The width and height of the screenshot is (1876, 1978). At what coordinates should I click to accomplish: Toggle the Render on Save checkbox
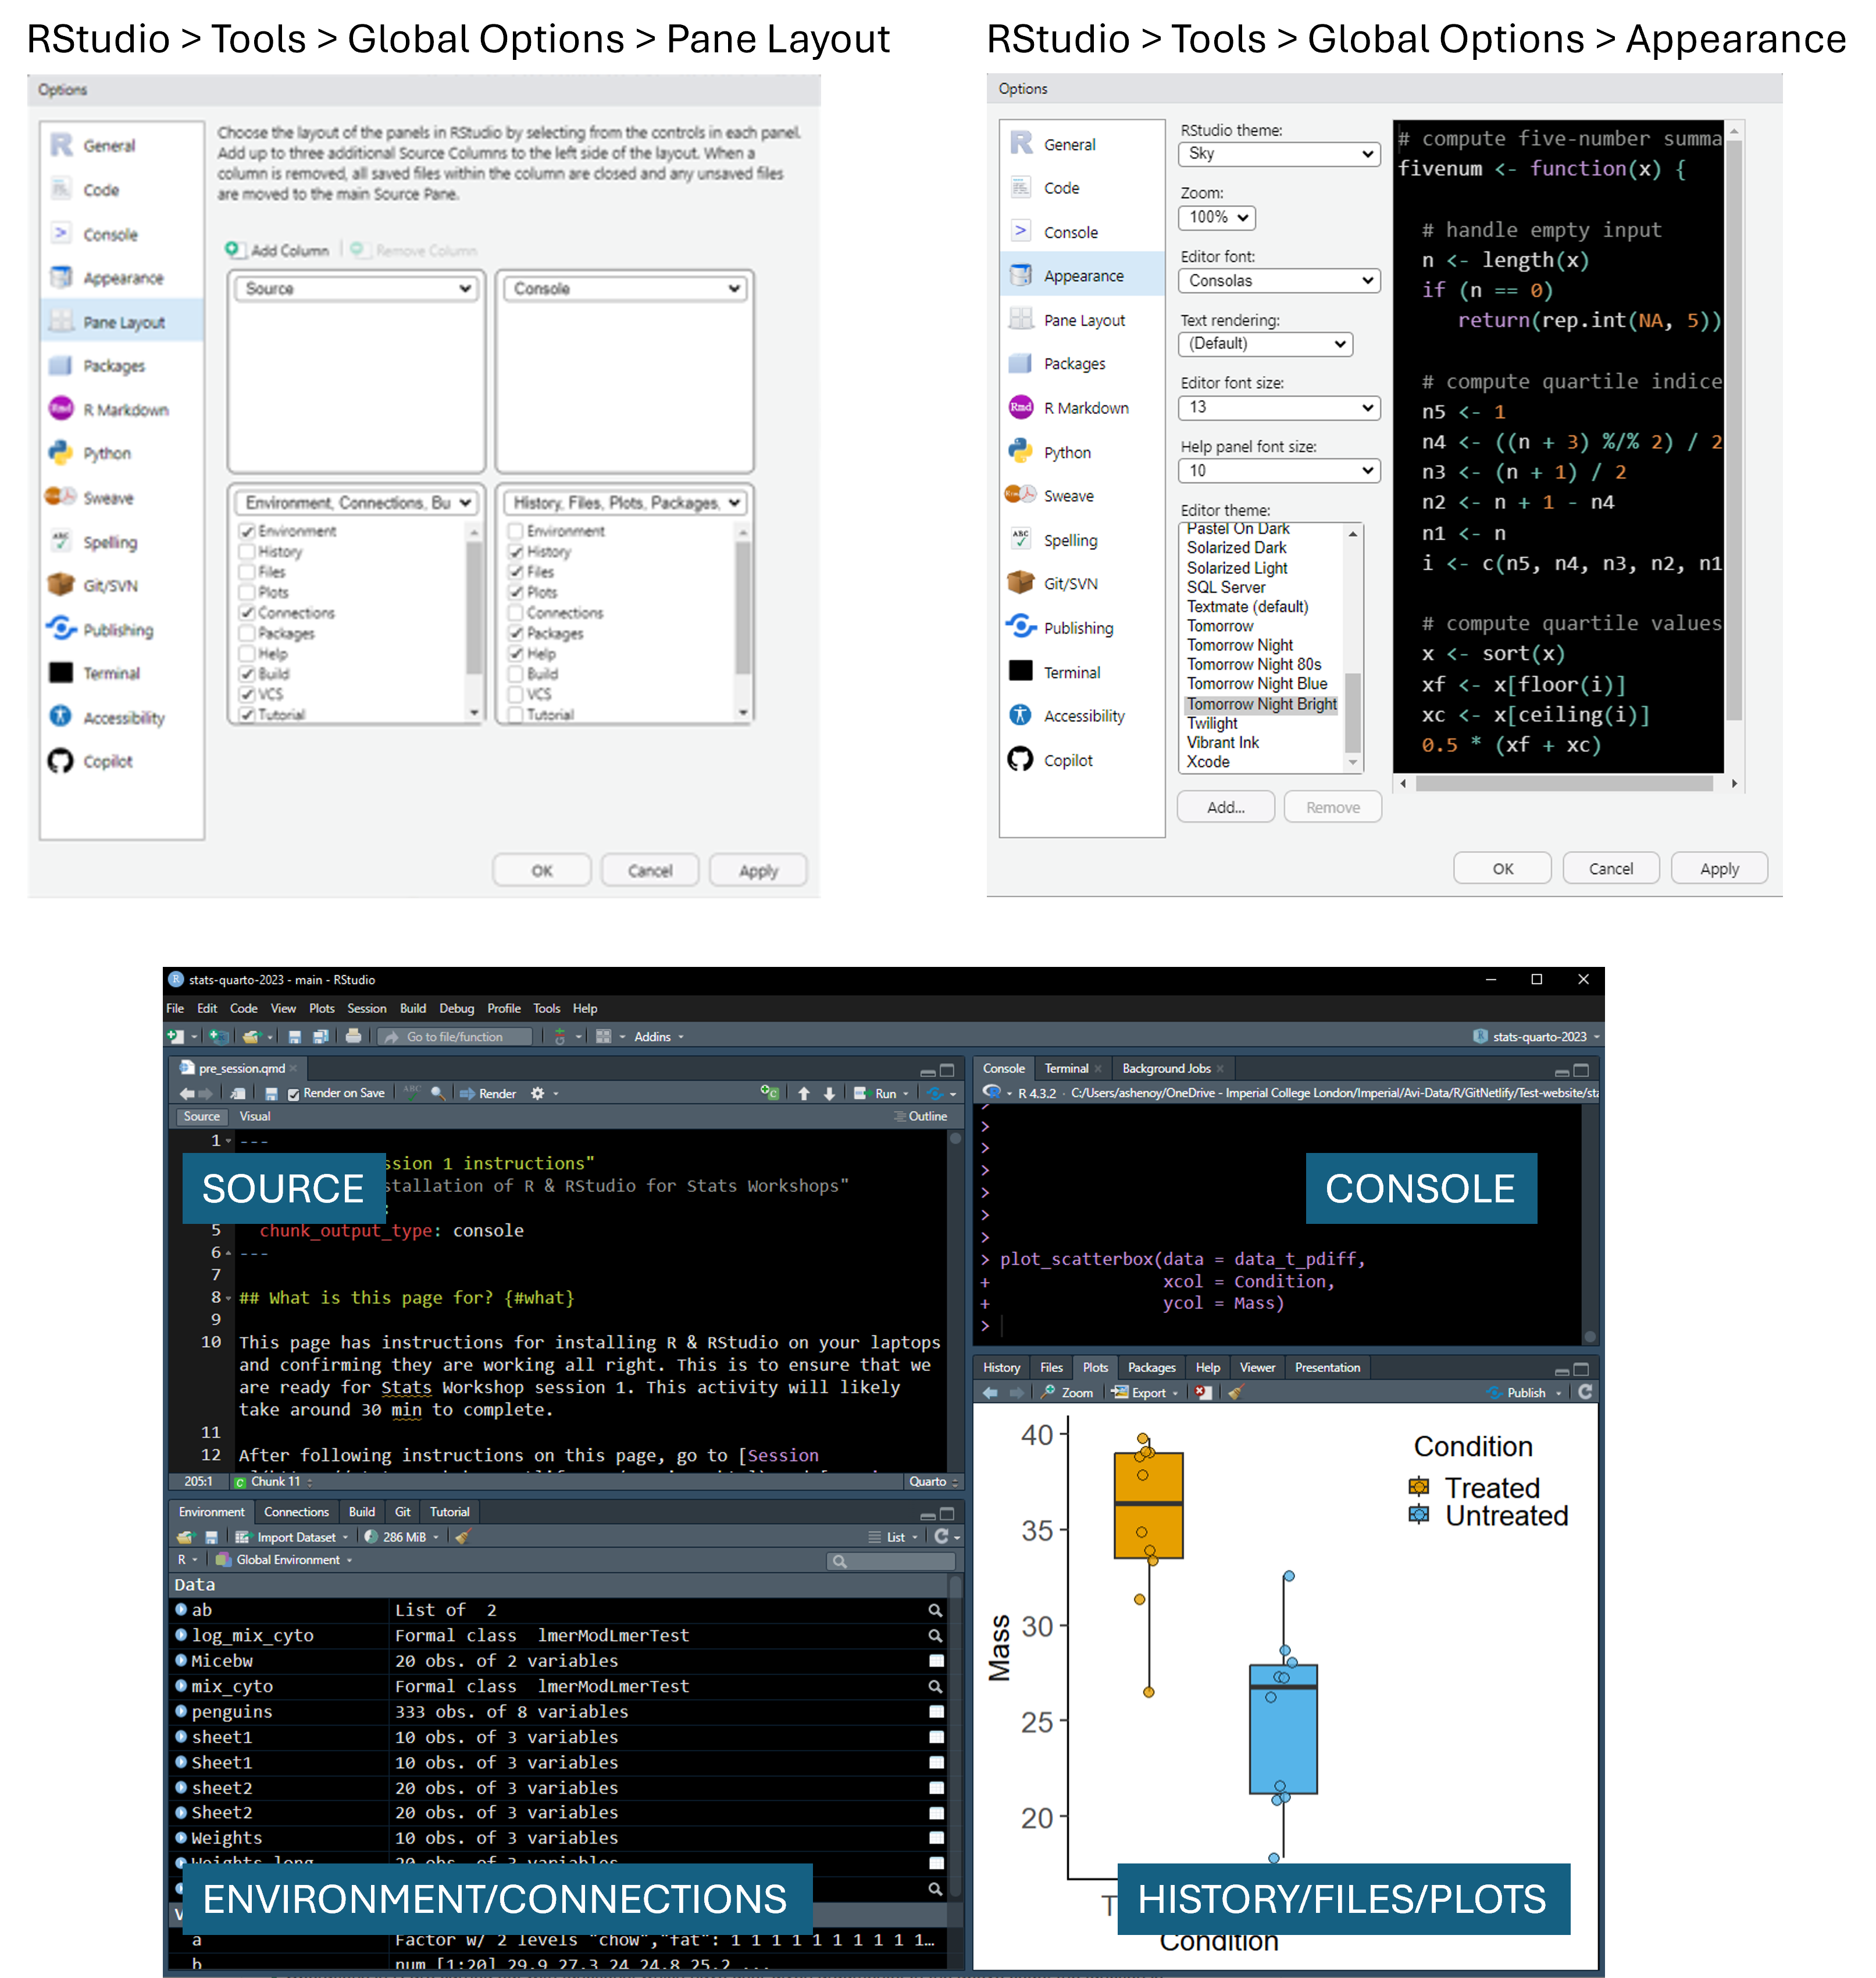(293, 1094)
